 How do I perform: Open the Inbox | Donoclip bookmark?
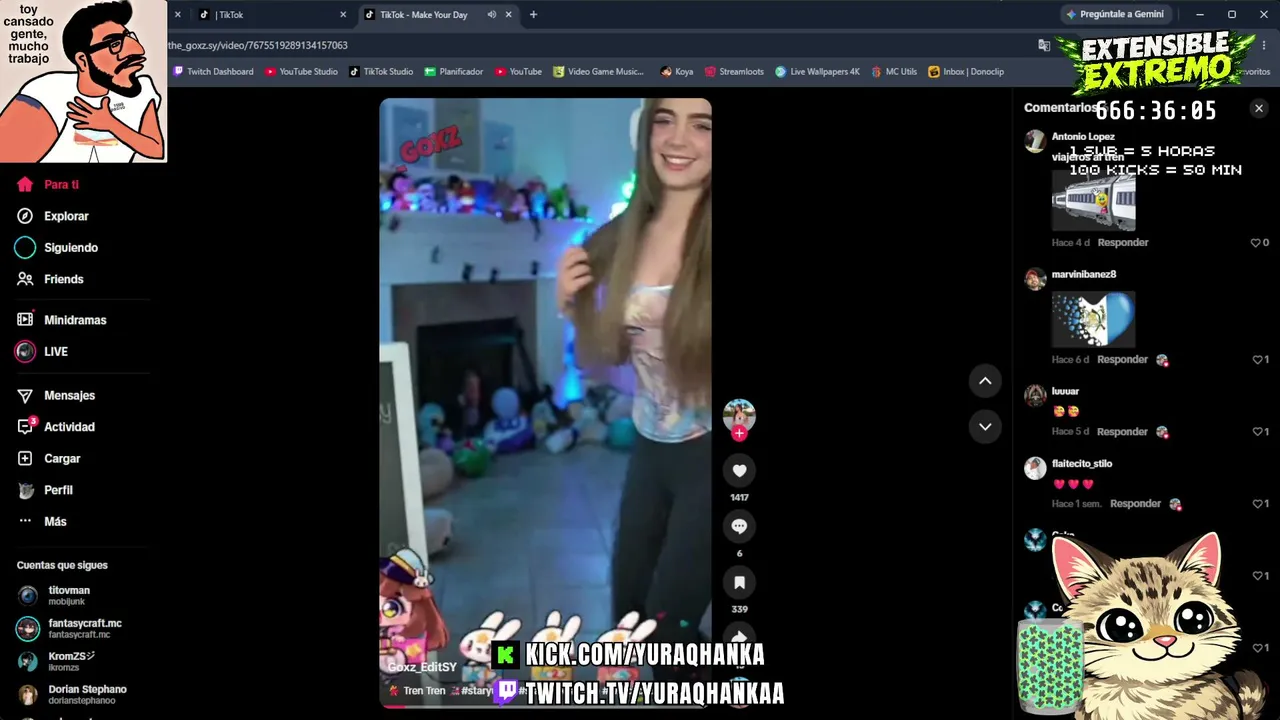tap(966, 72)
